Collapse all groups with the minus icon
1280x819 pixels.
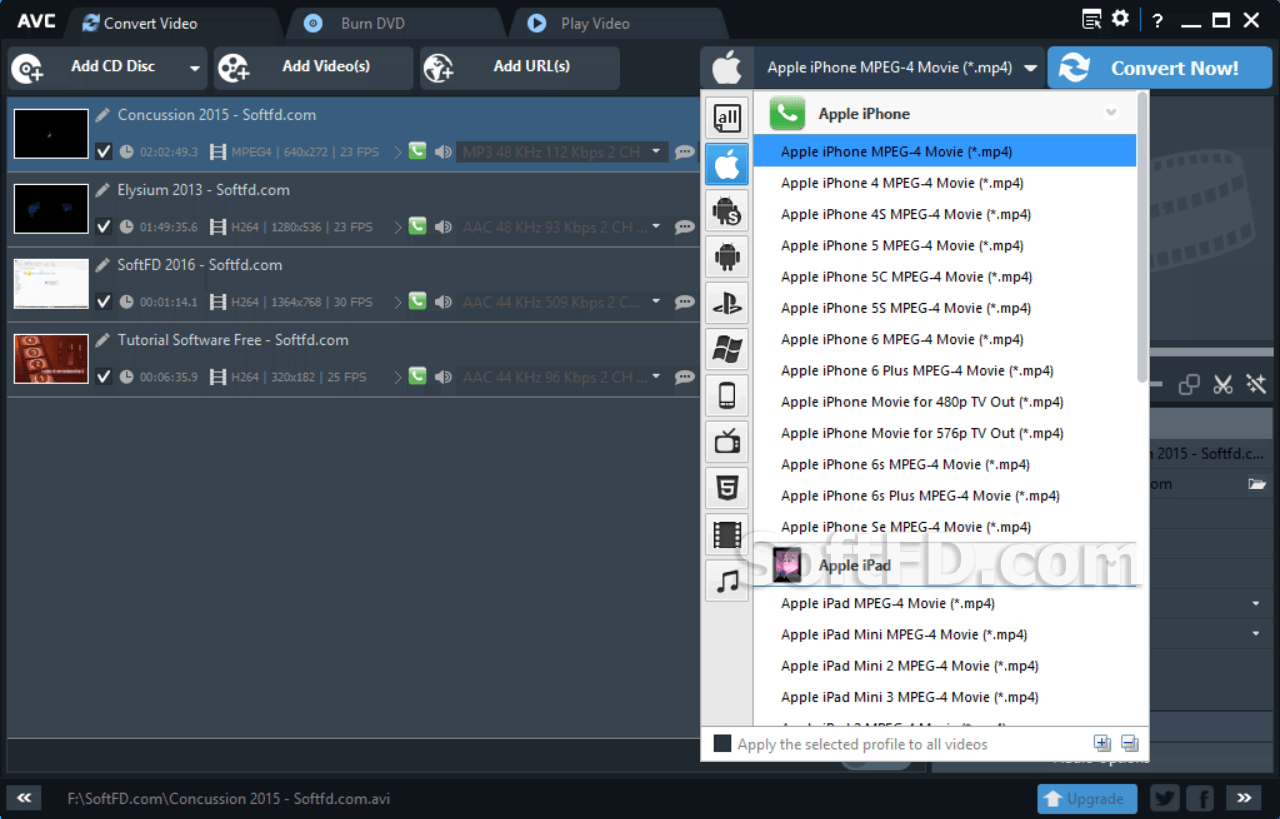coord(1129,743)
